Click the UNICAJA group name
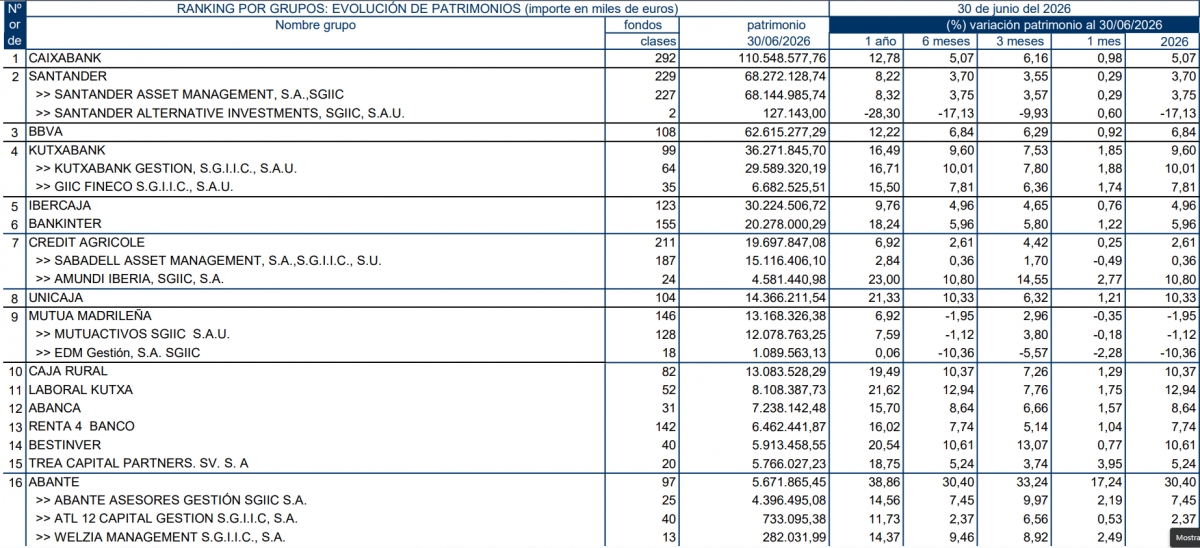The height and width of the screenshot is (548, 1200). point(57,298)
